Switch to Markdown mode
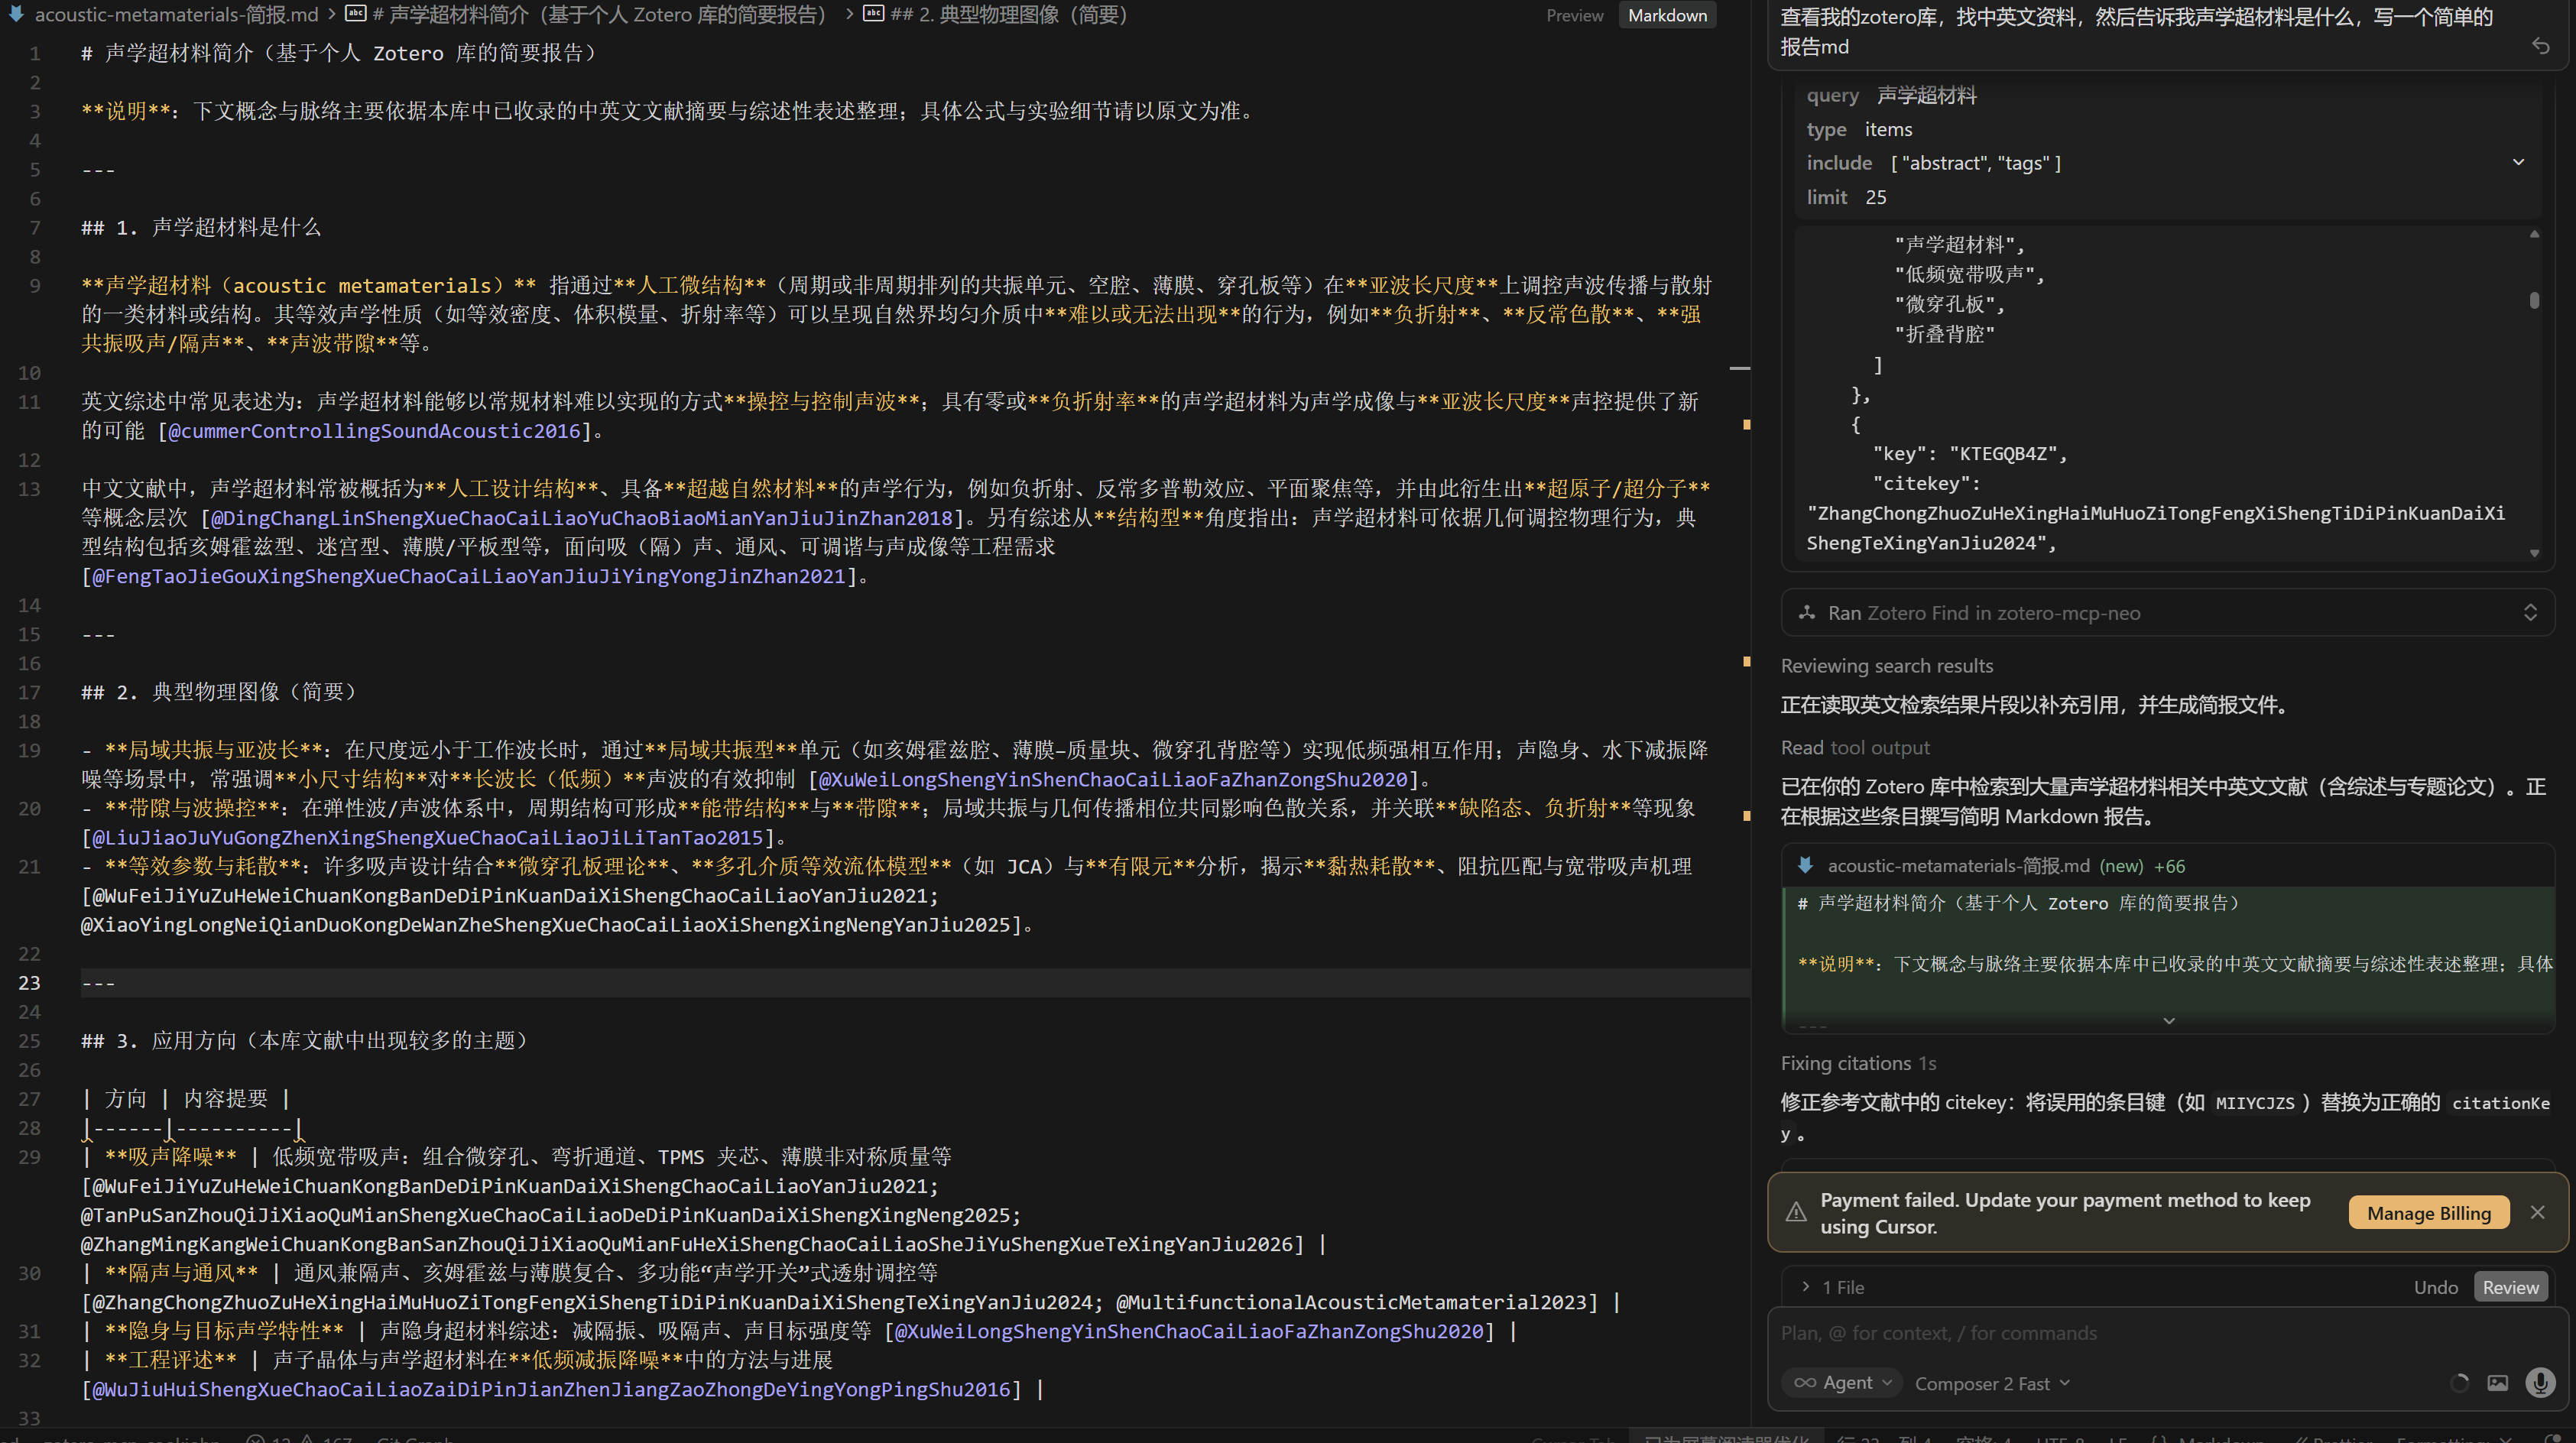Screen dimensions: 2576x1443 [x=1667, y=15]
